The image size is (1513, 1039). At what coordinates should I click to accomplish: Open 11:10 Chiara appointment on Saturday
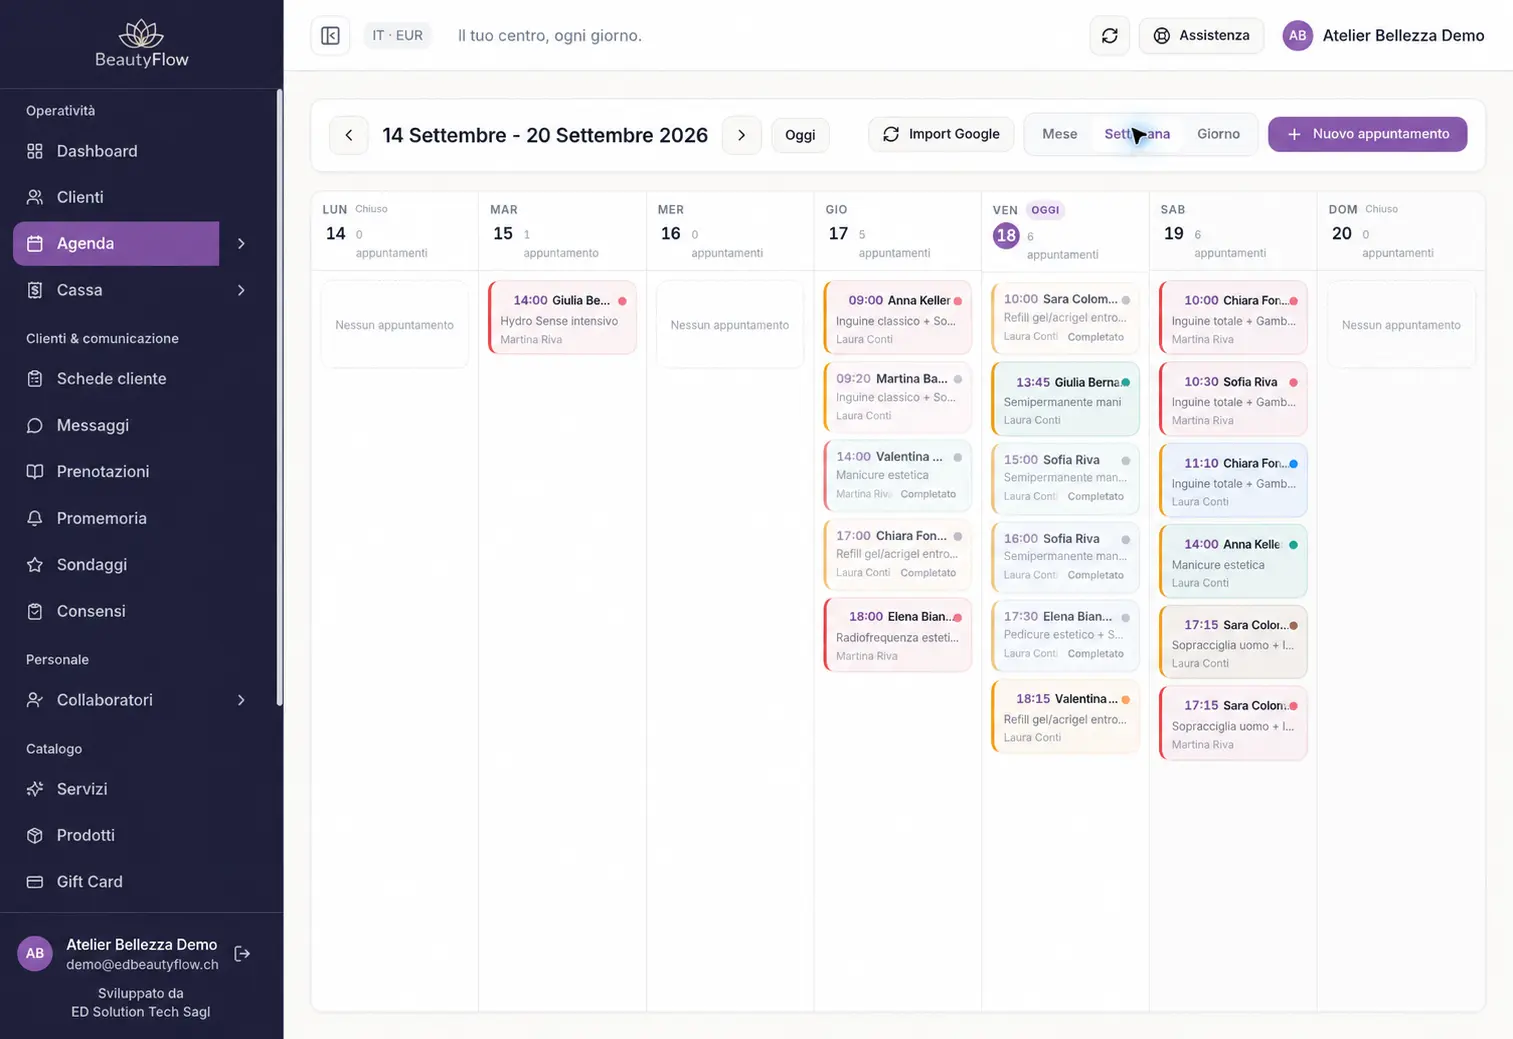[x=1233, y=480]
